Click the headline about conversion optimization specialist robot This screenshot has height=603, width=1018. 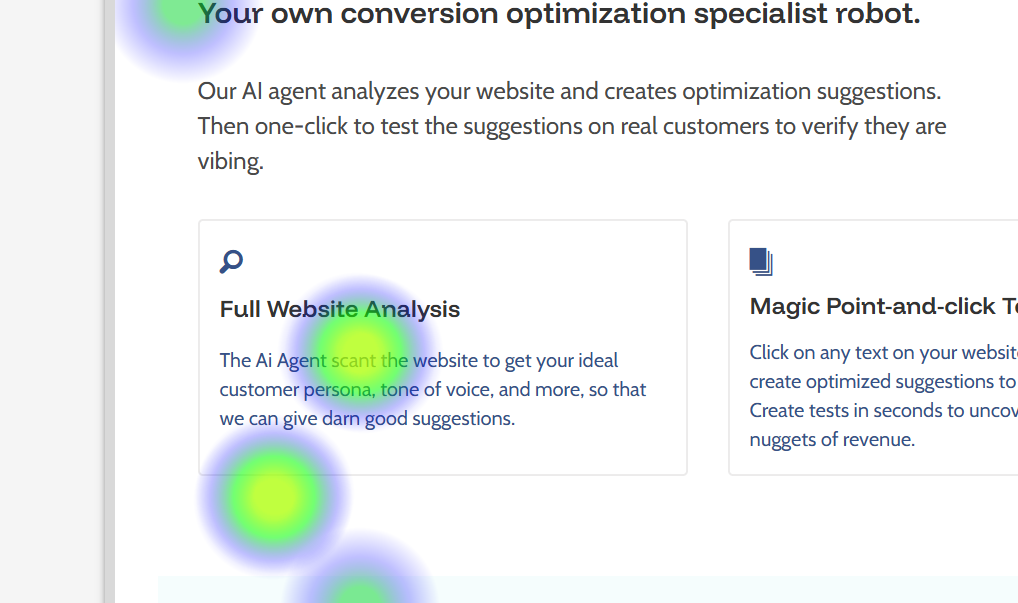coord(558,14)
